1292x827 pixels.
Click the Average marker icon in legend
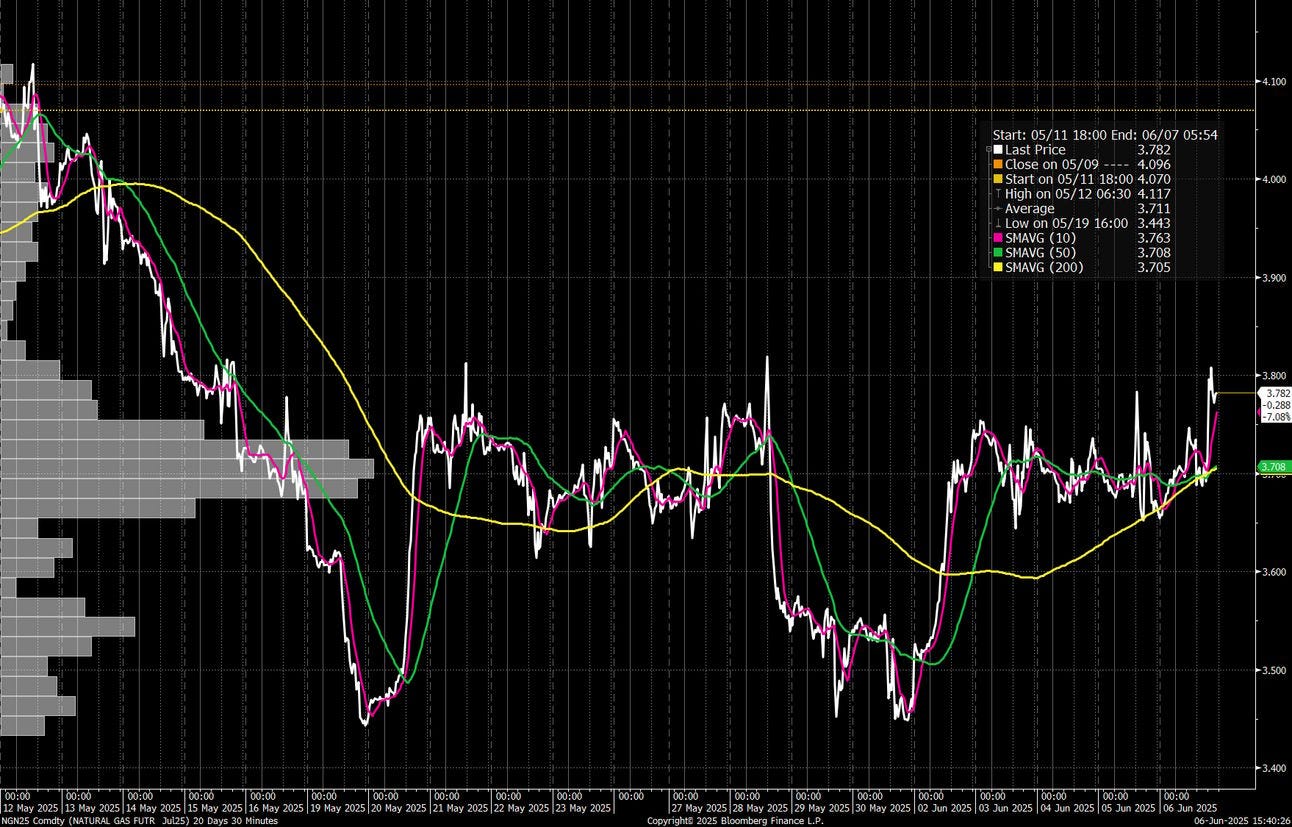point(997,208)
